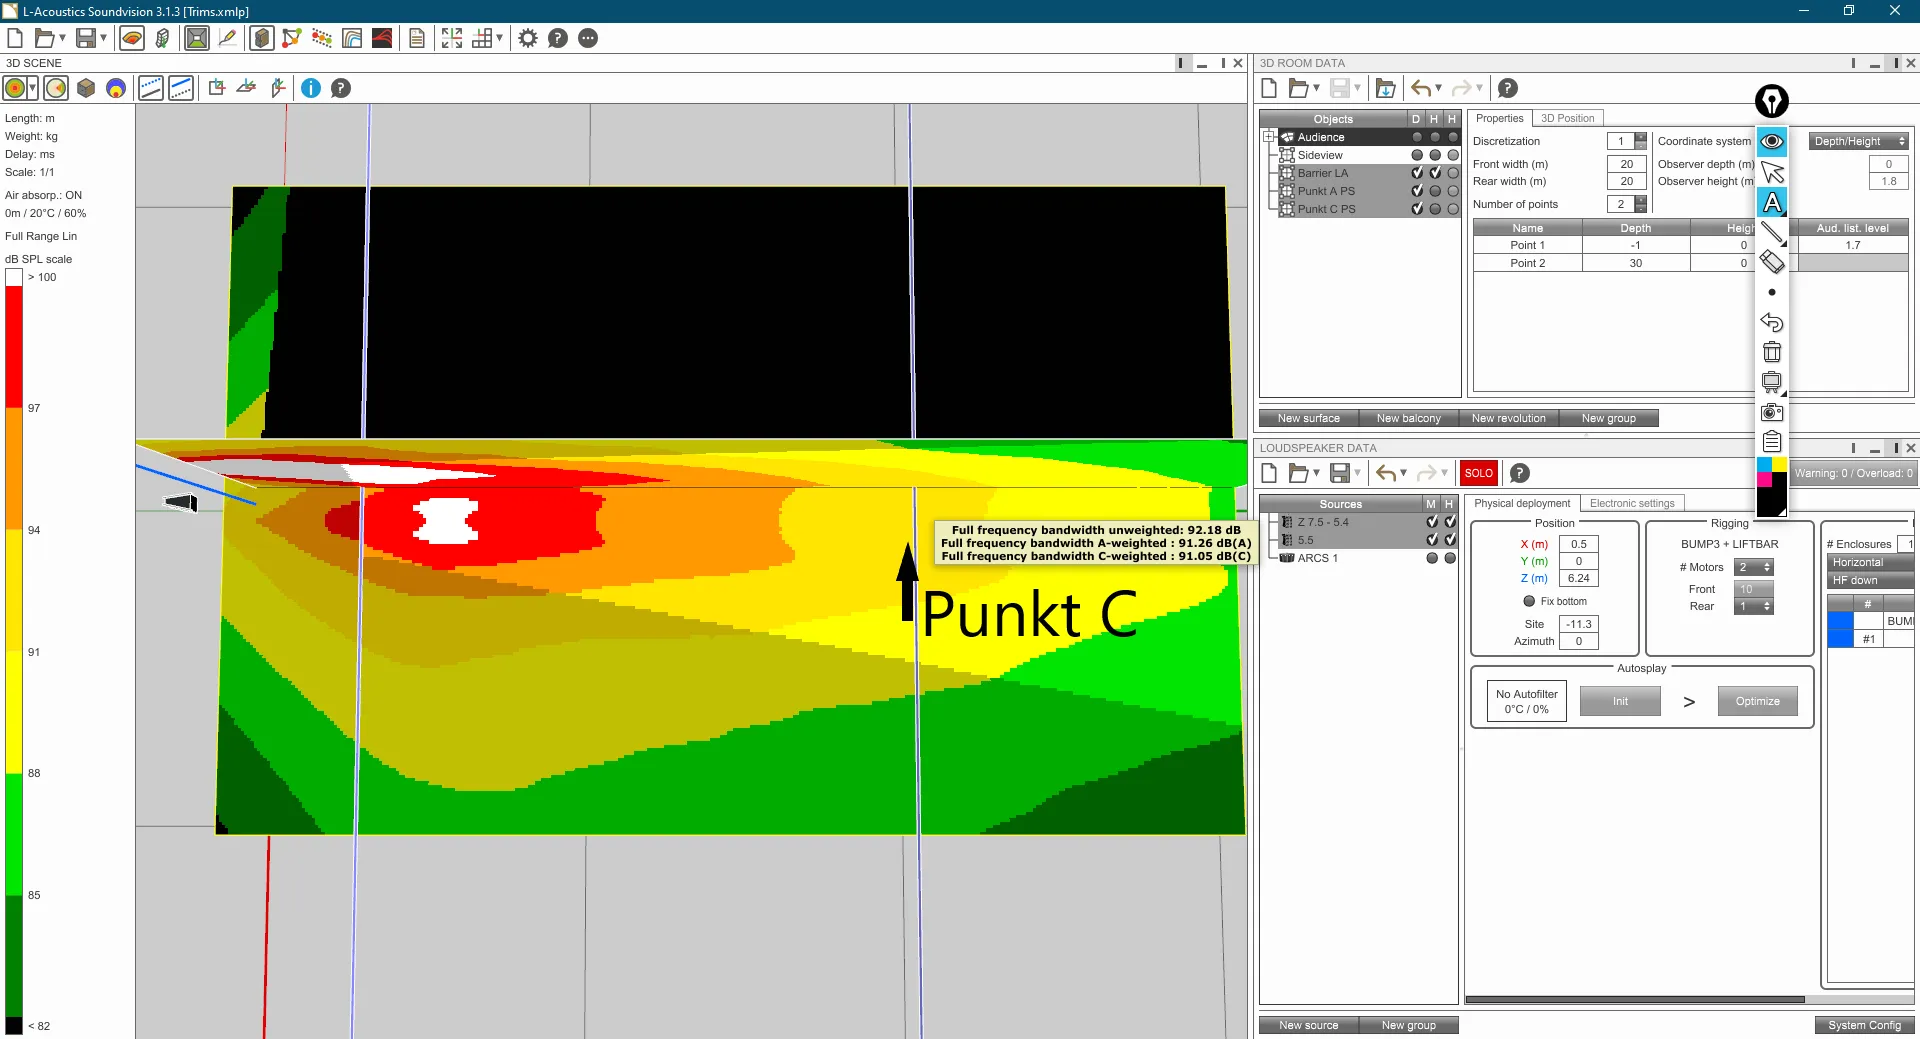The height and width of the screenshot is (1039, 1920).
Task: Select the pencil drawing tool in main toolbar
Action: [x=228, y=38]
